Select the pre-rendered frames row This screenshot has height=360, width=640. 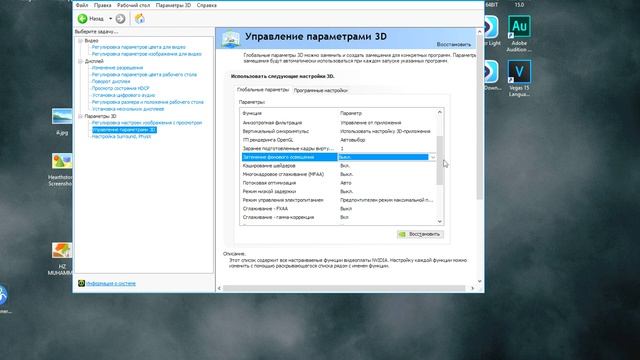click(339, 149)
